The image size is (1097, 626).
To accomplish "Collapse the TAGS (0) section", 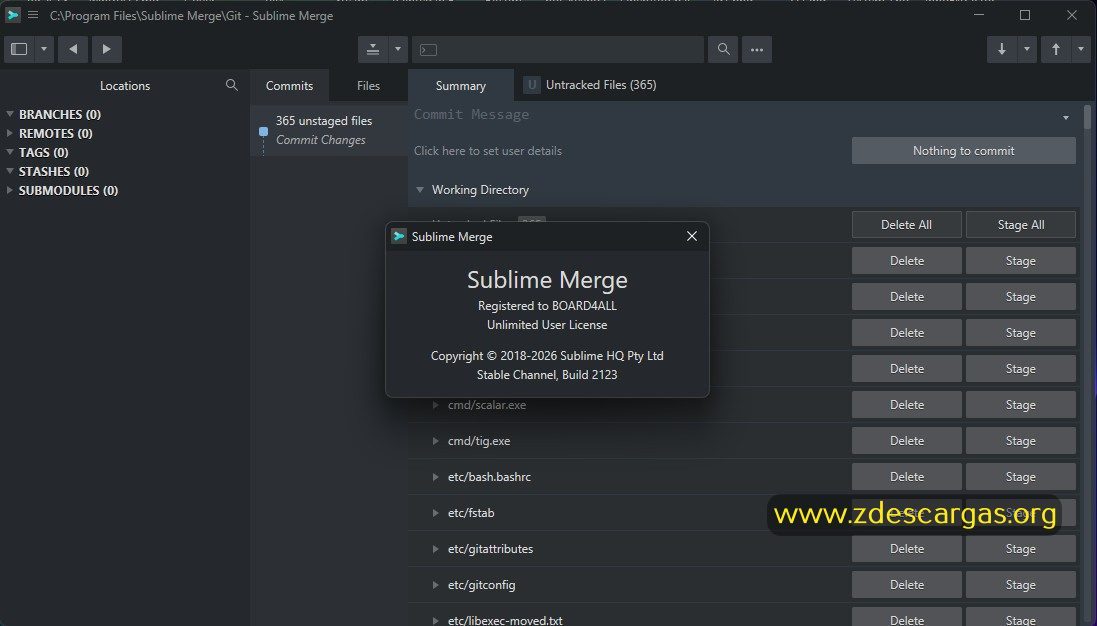I will click(x=10, y=152).
